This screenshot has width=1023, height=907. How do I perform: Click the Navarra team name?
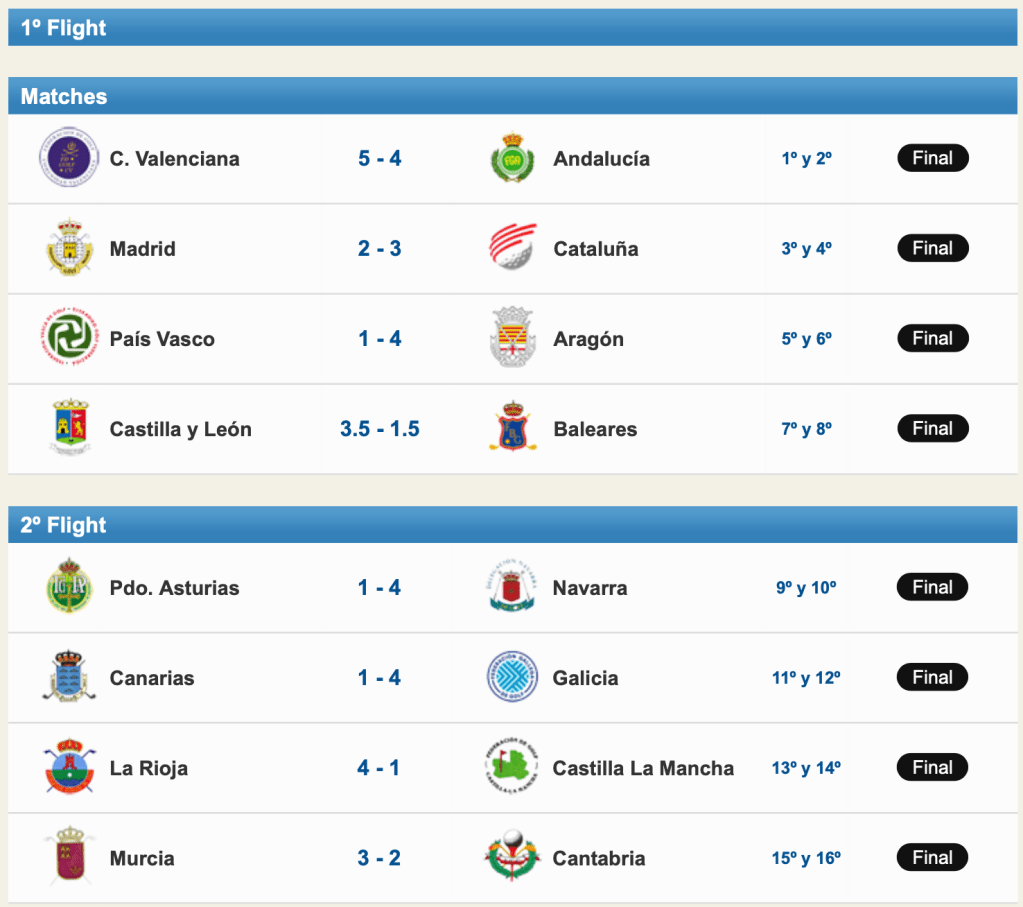[590, 588]
